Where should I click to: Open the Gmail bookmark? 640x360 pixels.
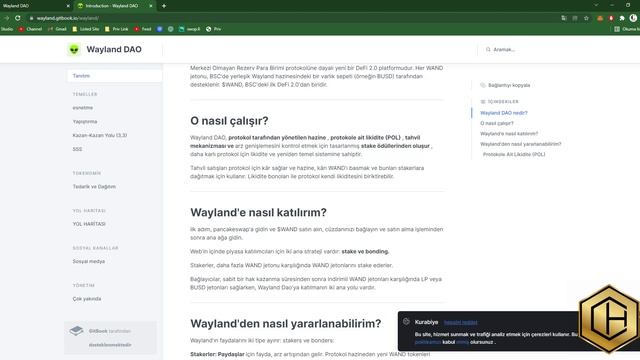pos(57,29)
